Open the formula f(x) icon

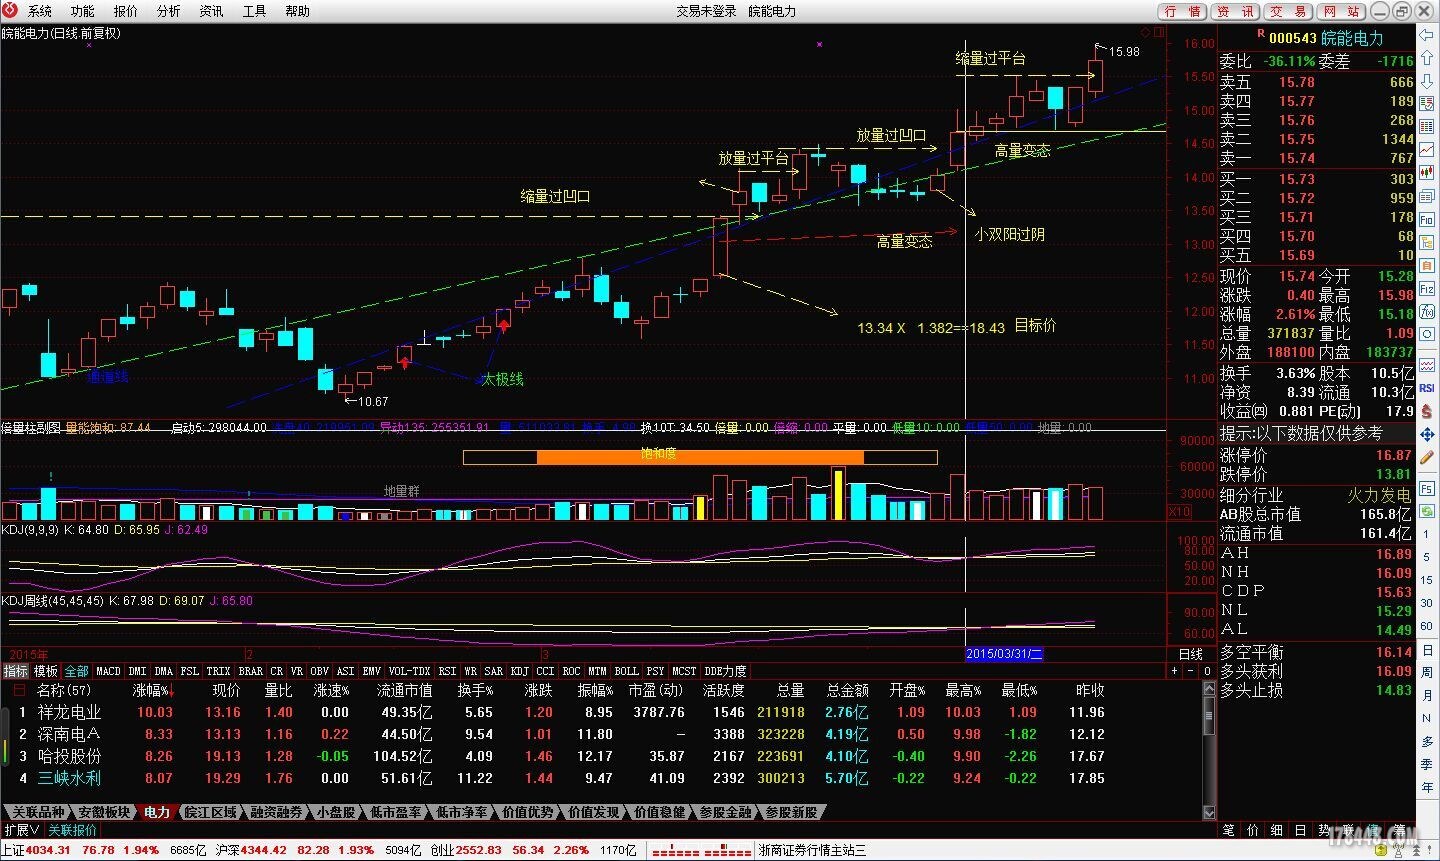1427,311
